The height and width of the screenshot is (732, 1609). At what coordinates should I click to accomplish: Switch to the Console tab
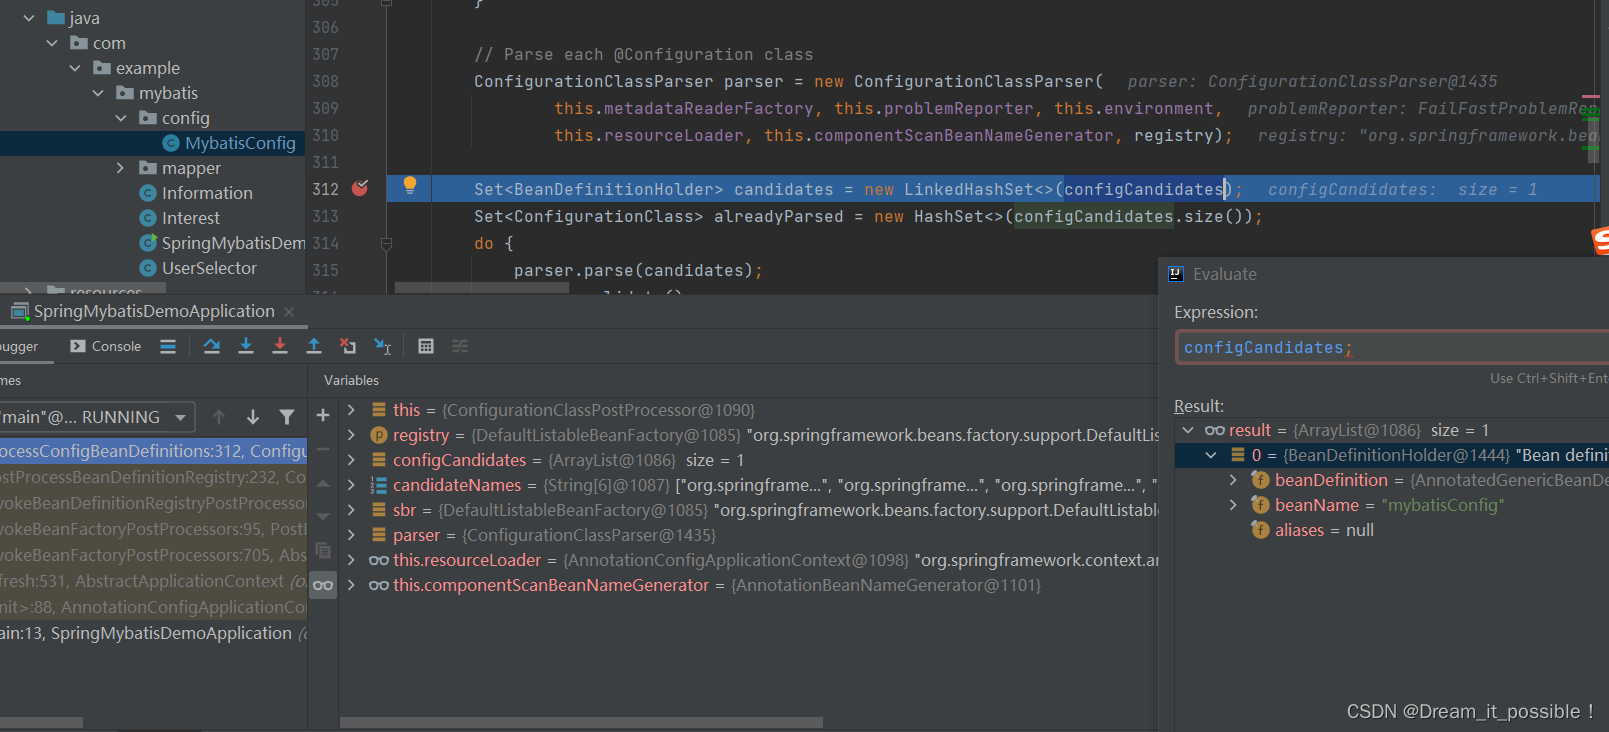(x=105, y=346)
